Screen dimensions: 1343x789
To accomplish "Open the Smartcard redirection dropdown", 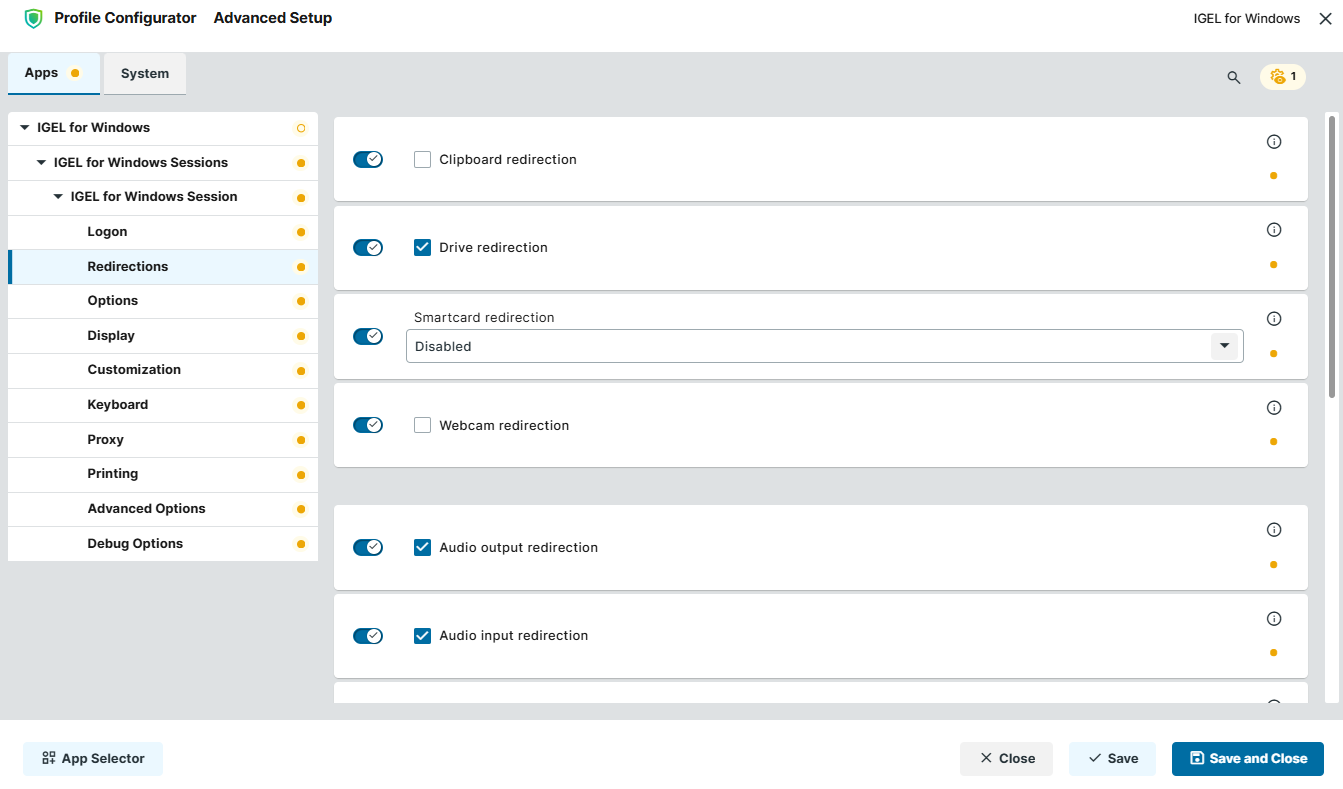I will click(1224, 345).
